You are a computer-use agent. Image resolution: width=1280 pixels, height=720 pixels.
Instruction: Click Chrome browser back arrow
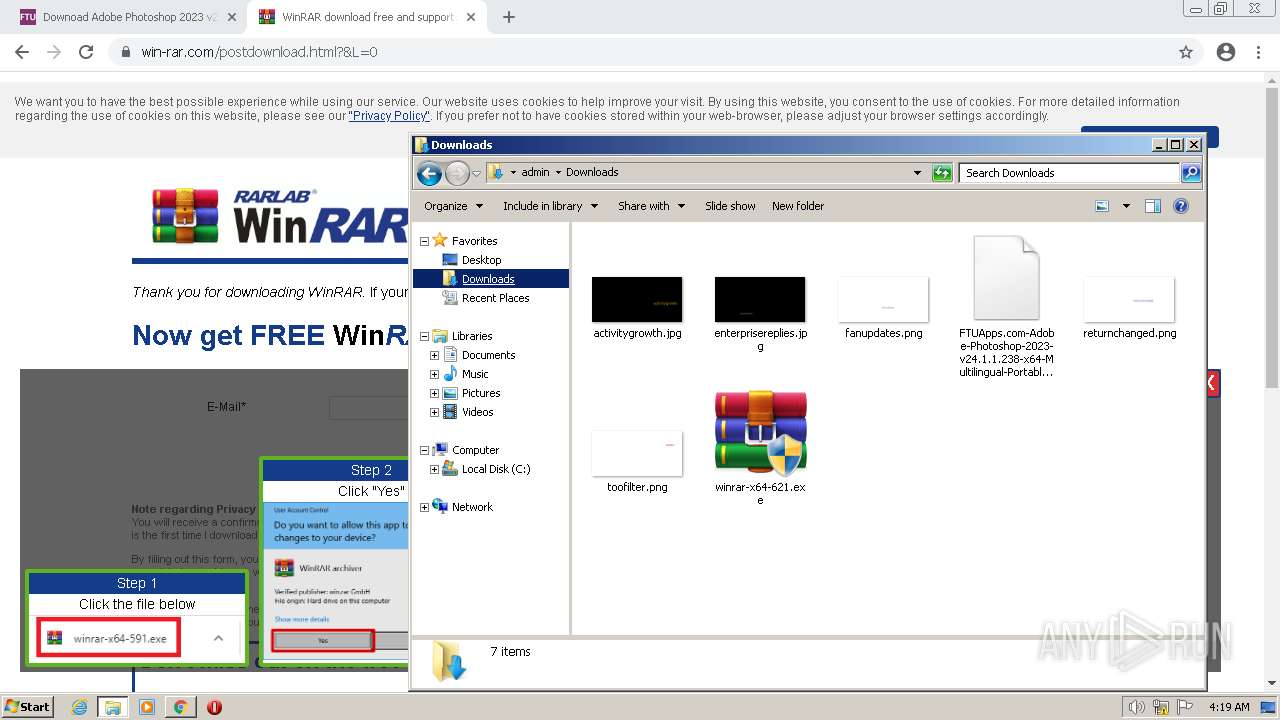22,52
